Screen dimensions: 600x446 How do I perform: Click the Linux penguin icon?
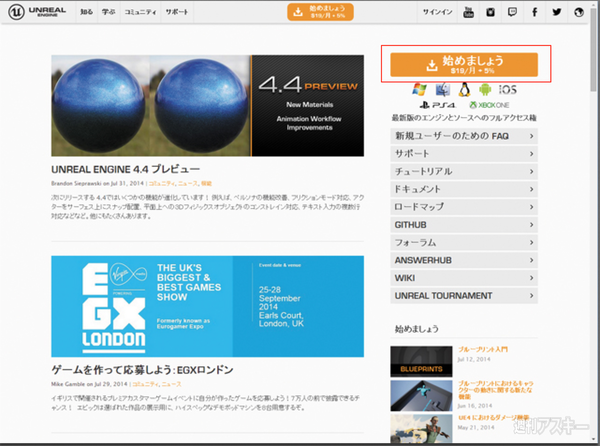[x=464, y=90]
